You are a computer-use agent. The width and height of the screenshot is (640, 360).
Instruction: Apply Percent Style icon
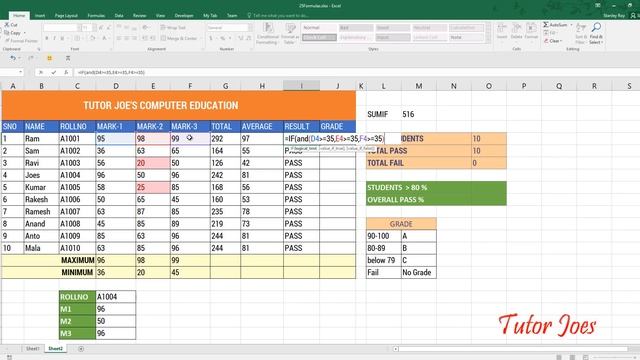(x=223, y=38)
